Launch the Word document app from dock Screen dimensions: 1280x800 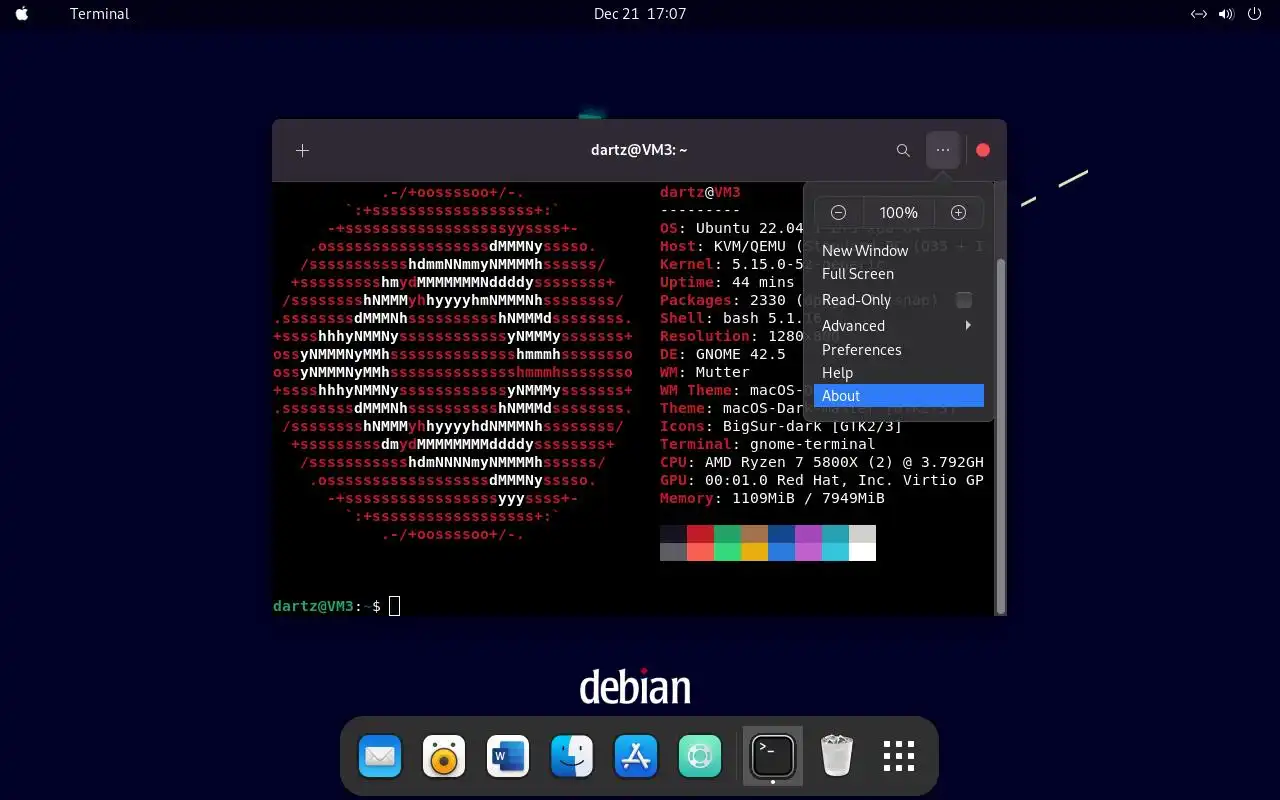tap(508, 756)
